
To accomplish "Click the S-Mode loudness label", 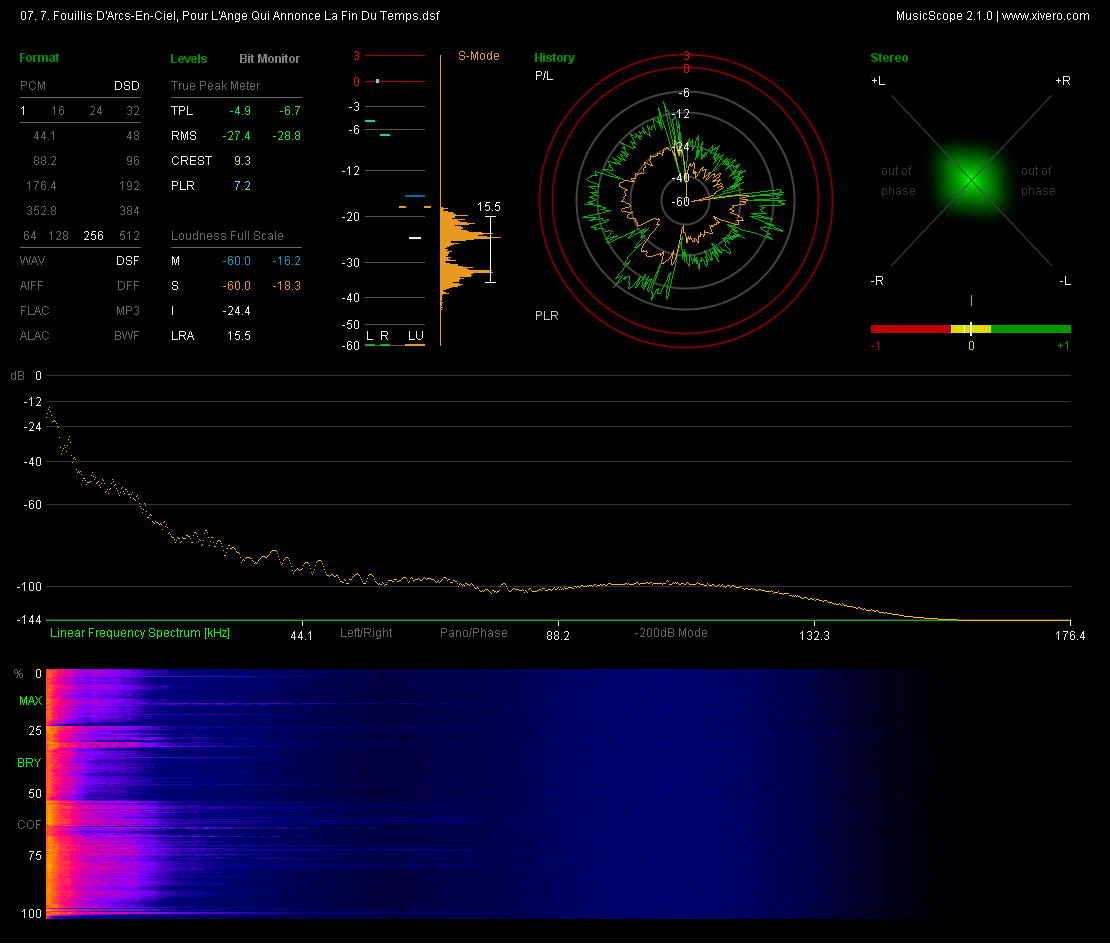I will [479, 56].
